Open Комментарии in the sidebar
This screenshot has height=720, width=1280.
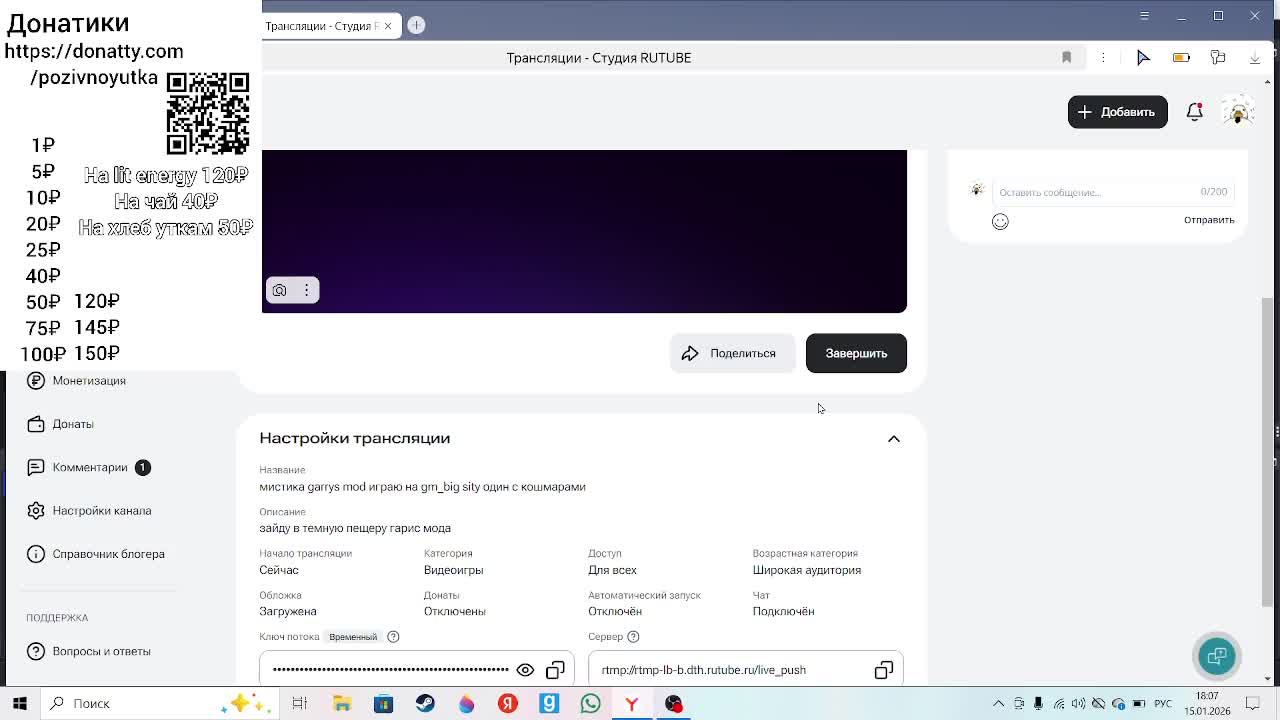(x=88, y=467)
